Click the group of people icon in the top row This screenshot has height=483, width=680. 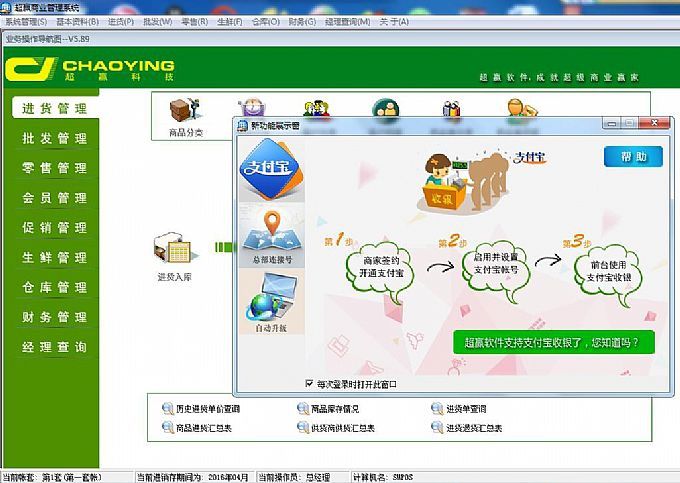(317, 108)
